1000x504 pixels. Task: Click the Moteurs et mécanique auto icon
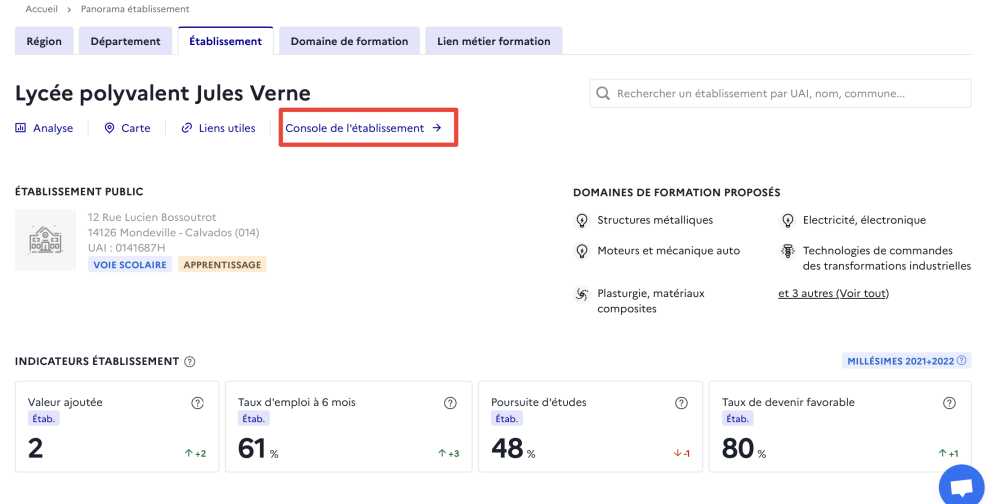tap(582, 251)
